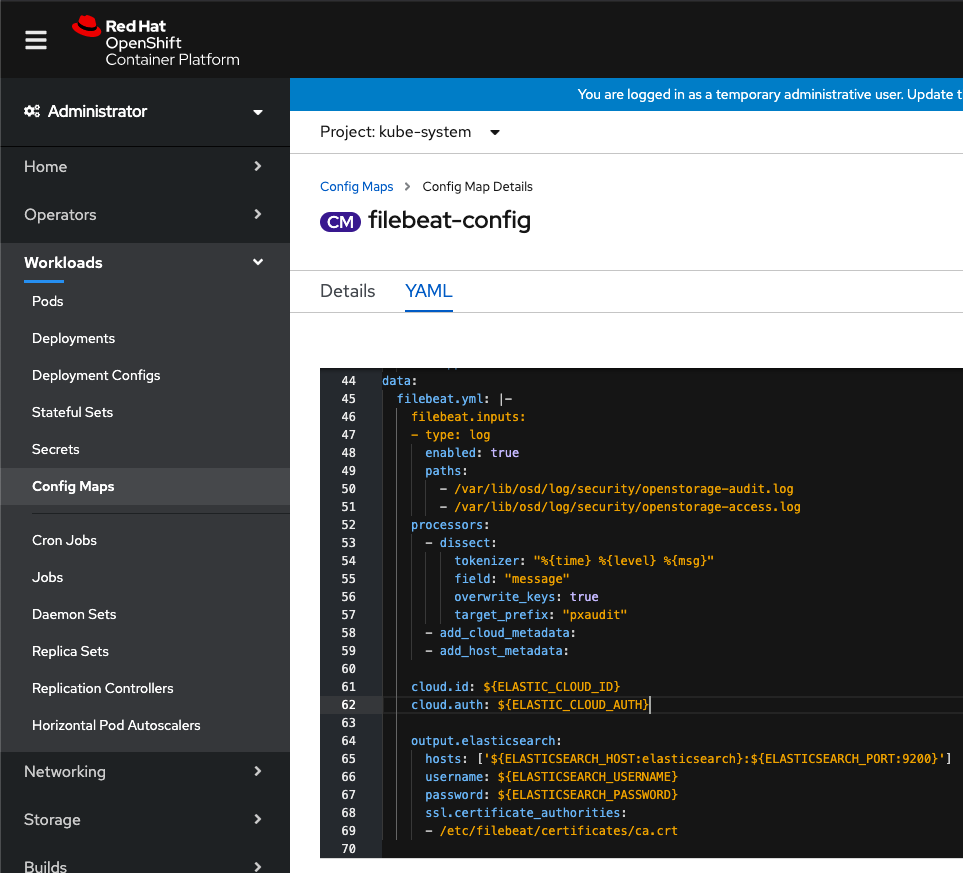
Task: Open the hamburger navigation menu
Action: 36,40
